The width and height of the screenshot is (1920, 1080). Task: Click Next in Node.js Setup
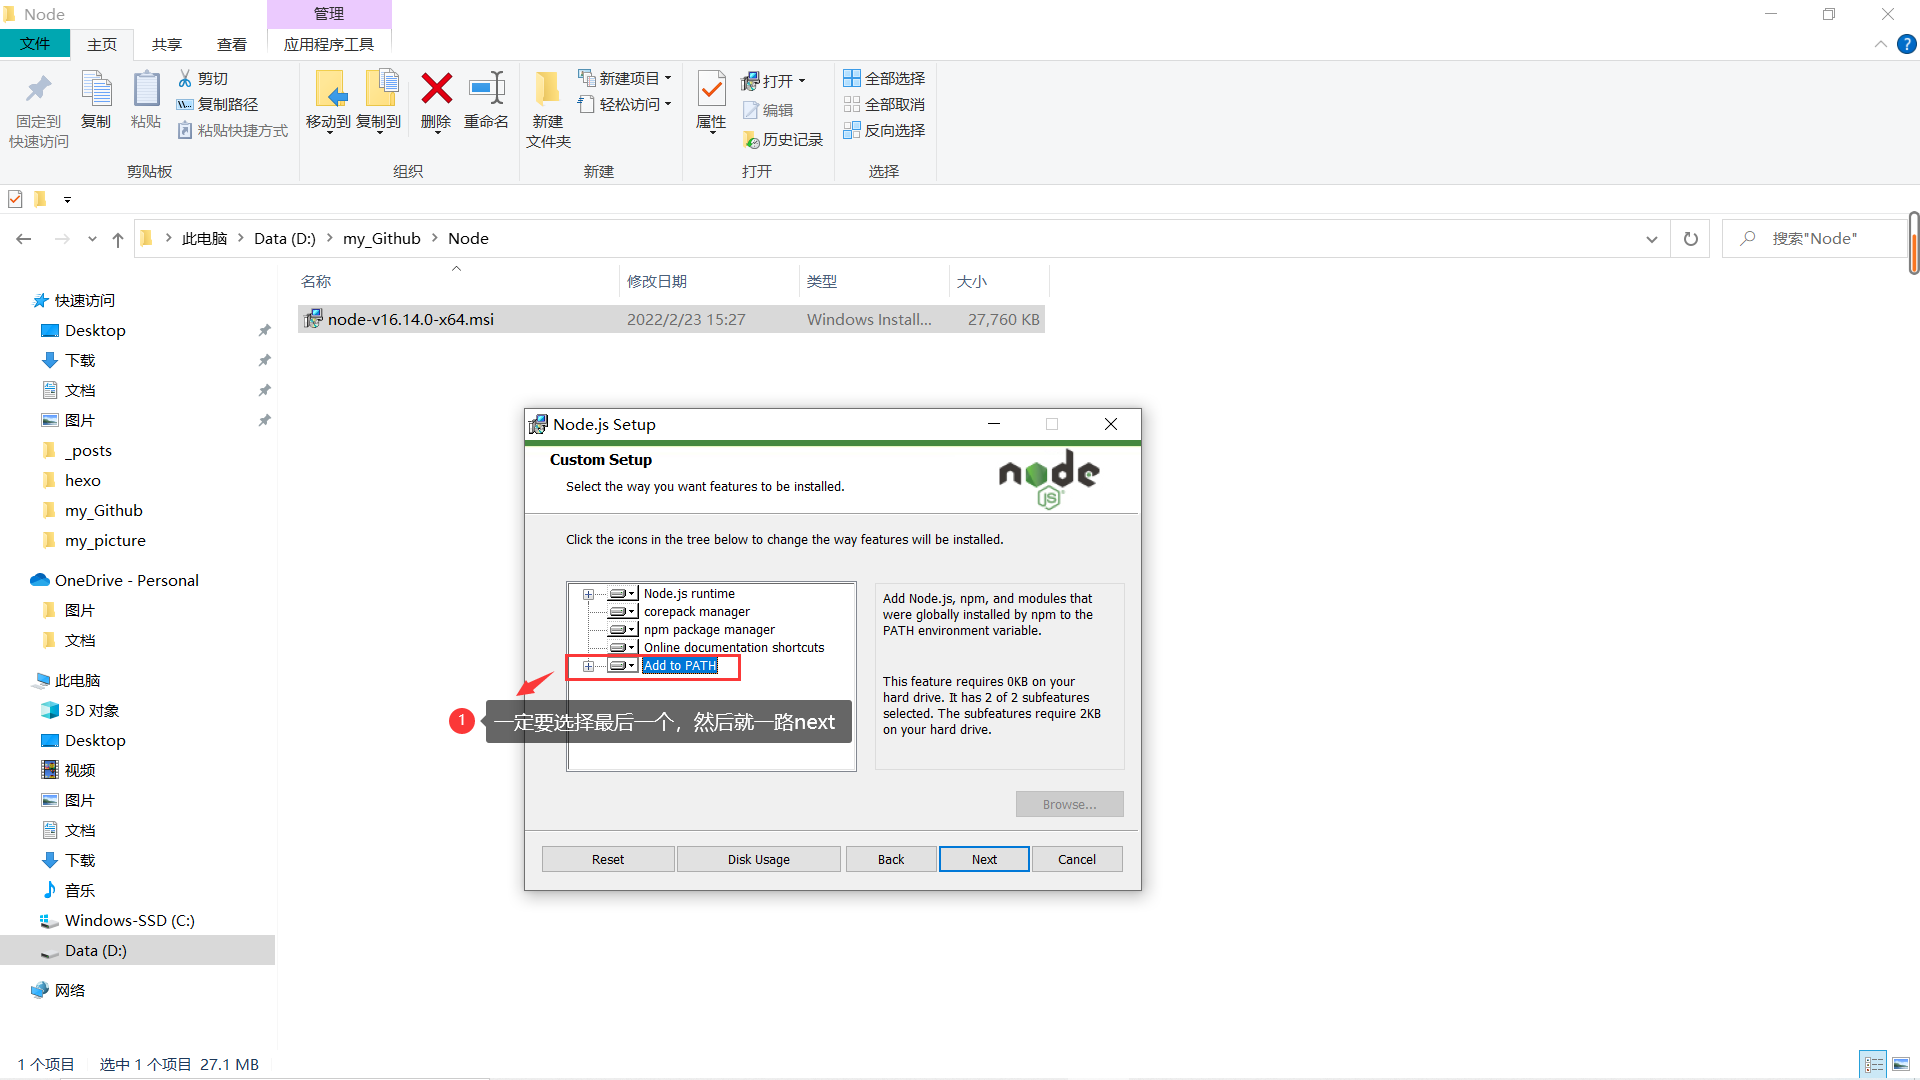pos(984,859)
